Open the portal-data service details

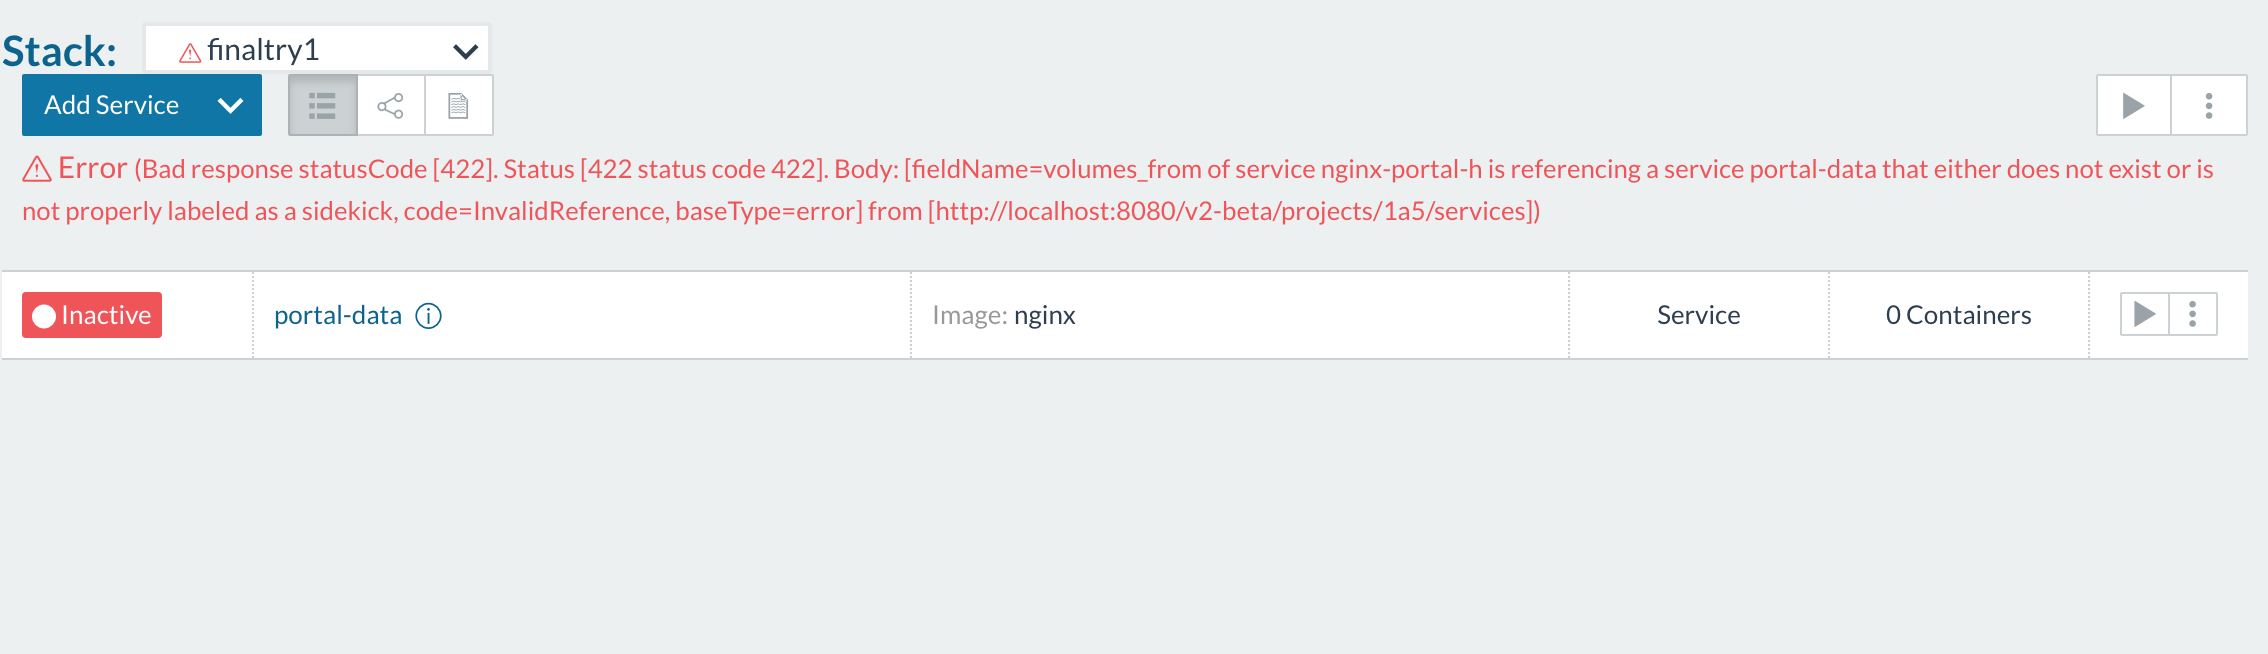click(337, 314)
